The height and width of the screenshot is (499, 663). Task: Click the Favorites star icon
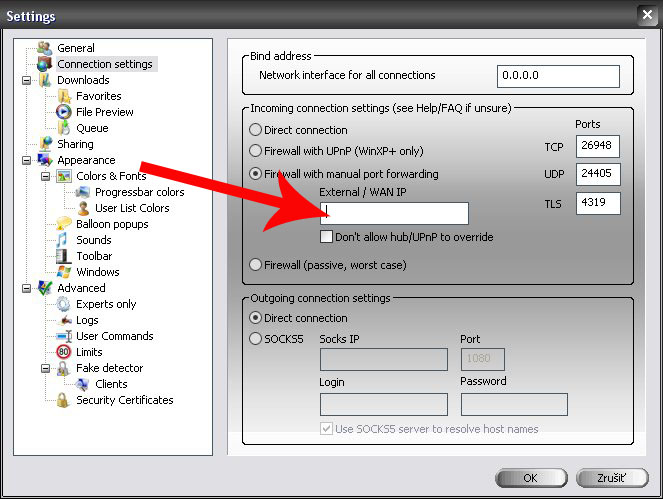point(64,96)
